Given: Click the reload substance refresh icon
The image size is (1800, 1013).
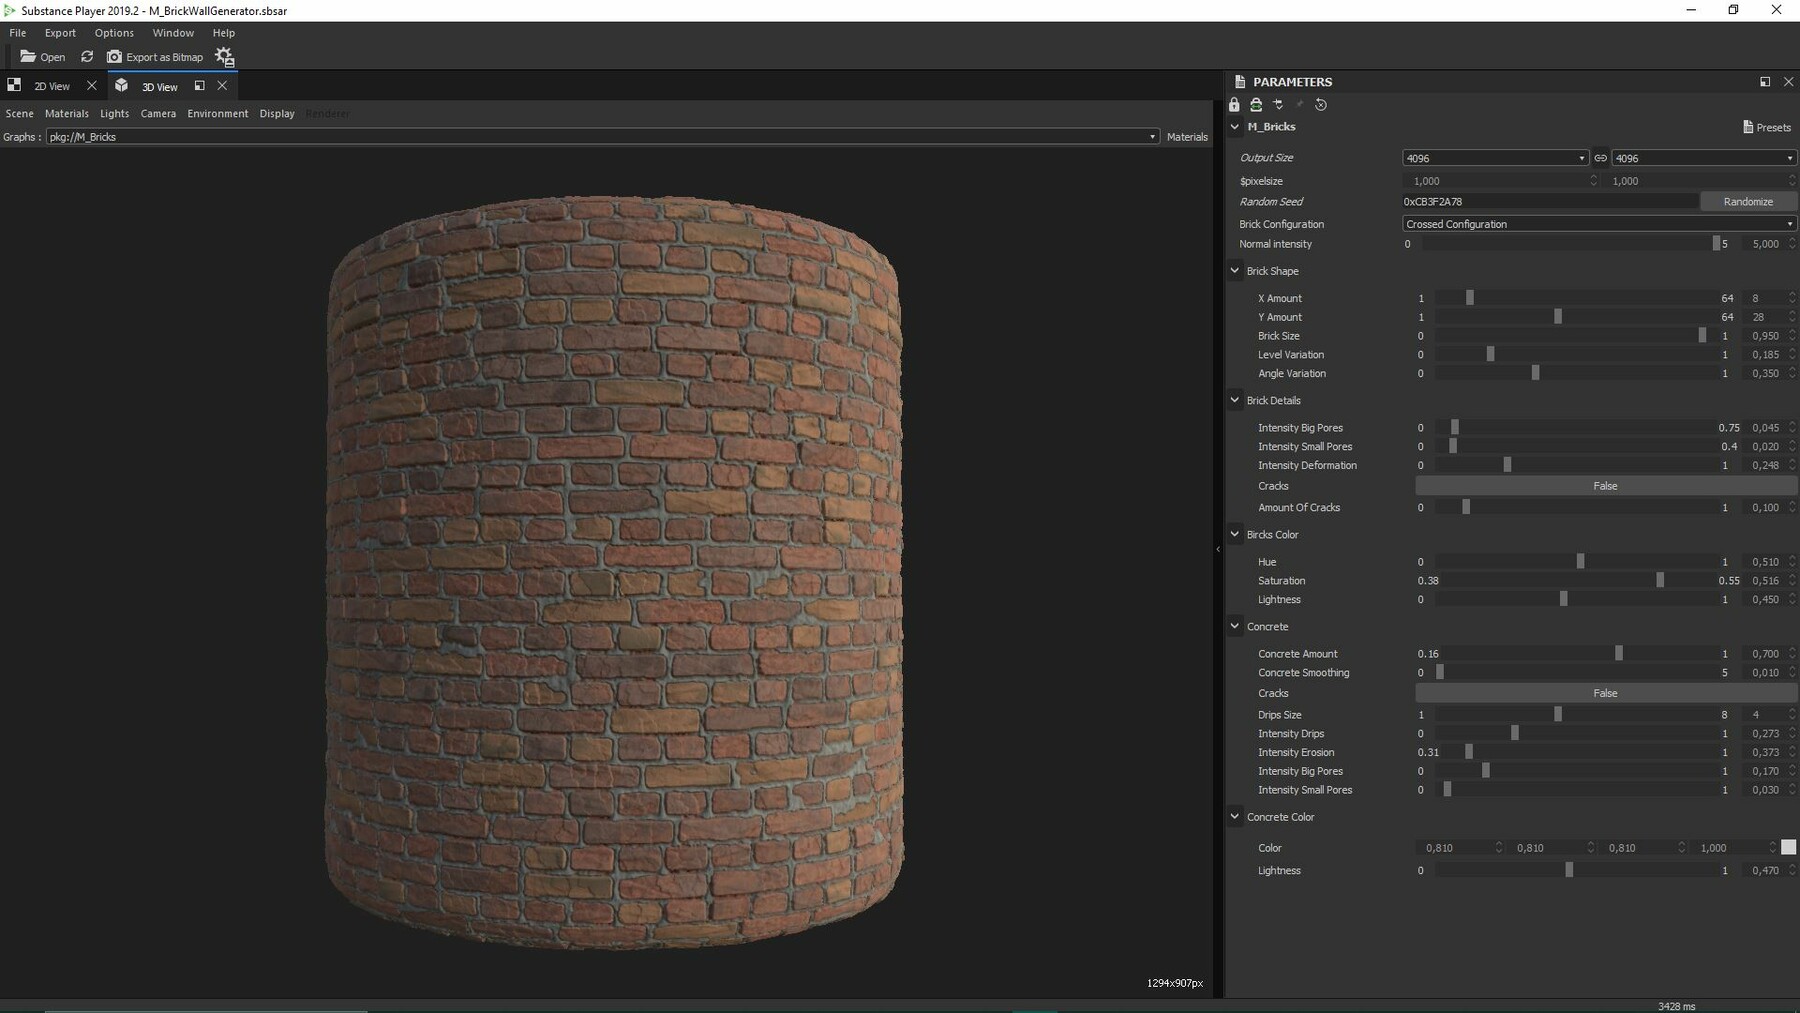Looking at the screenshot, I should tap(87, 57).
